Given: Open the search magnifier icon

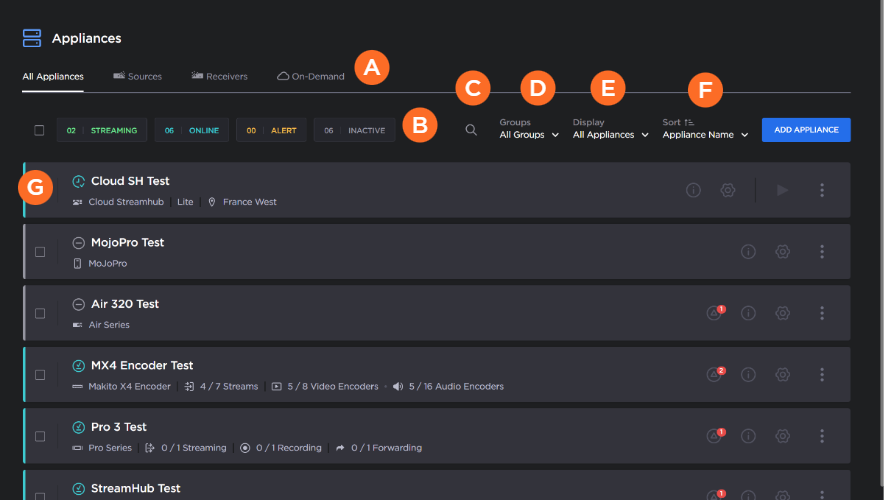Looking at the screenshot, I should 471,130.
